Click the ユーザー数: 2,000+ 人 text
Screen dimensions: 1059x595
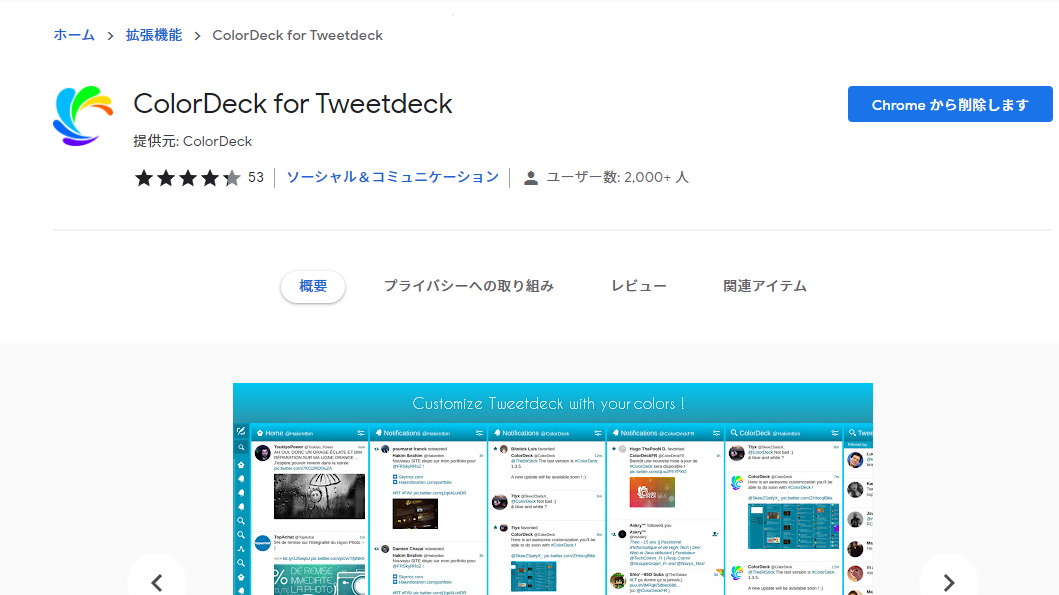pos(617,177)
